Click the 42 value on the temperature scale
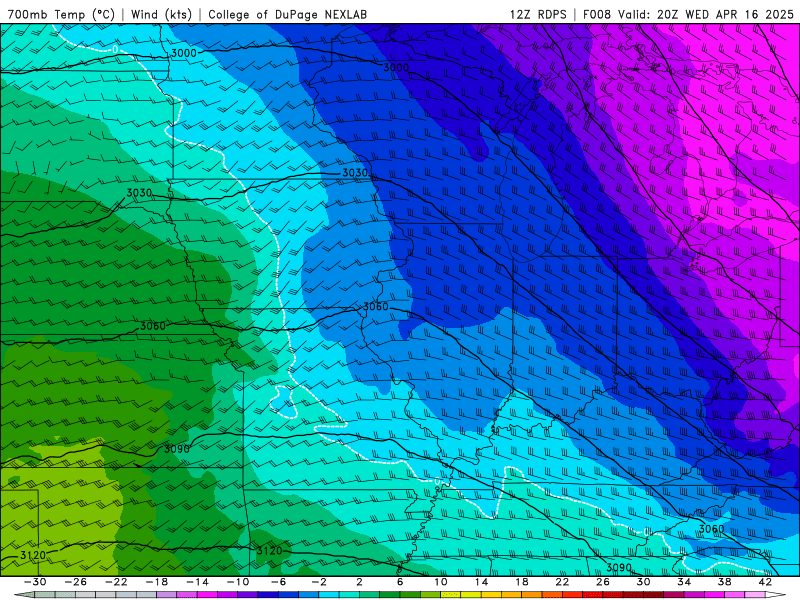Viewport: 800px width, 600px height. point(765,582)
